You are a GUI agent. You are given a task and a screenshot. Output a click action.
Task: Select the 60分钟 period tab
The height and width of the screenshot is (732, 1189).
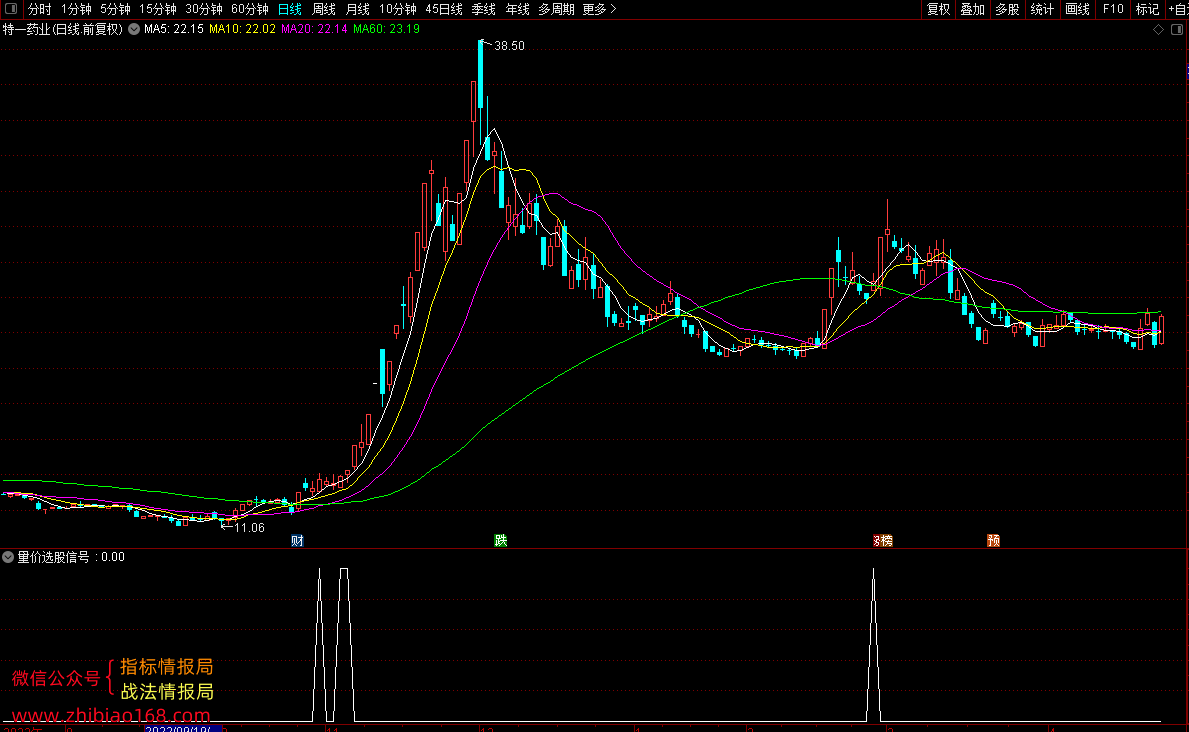coord(250,9)
